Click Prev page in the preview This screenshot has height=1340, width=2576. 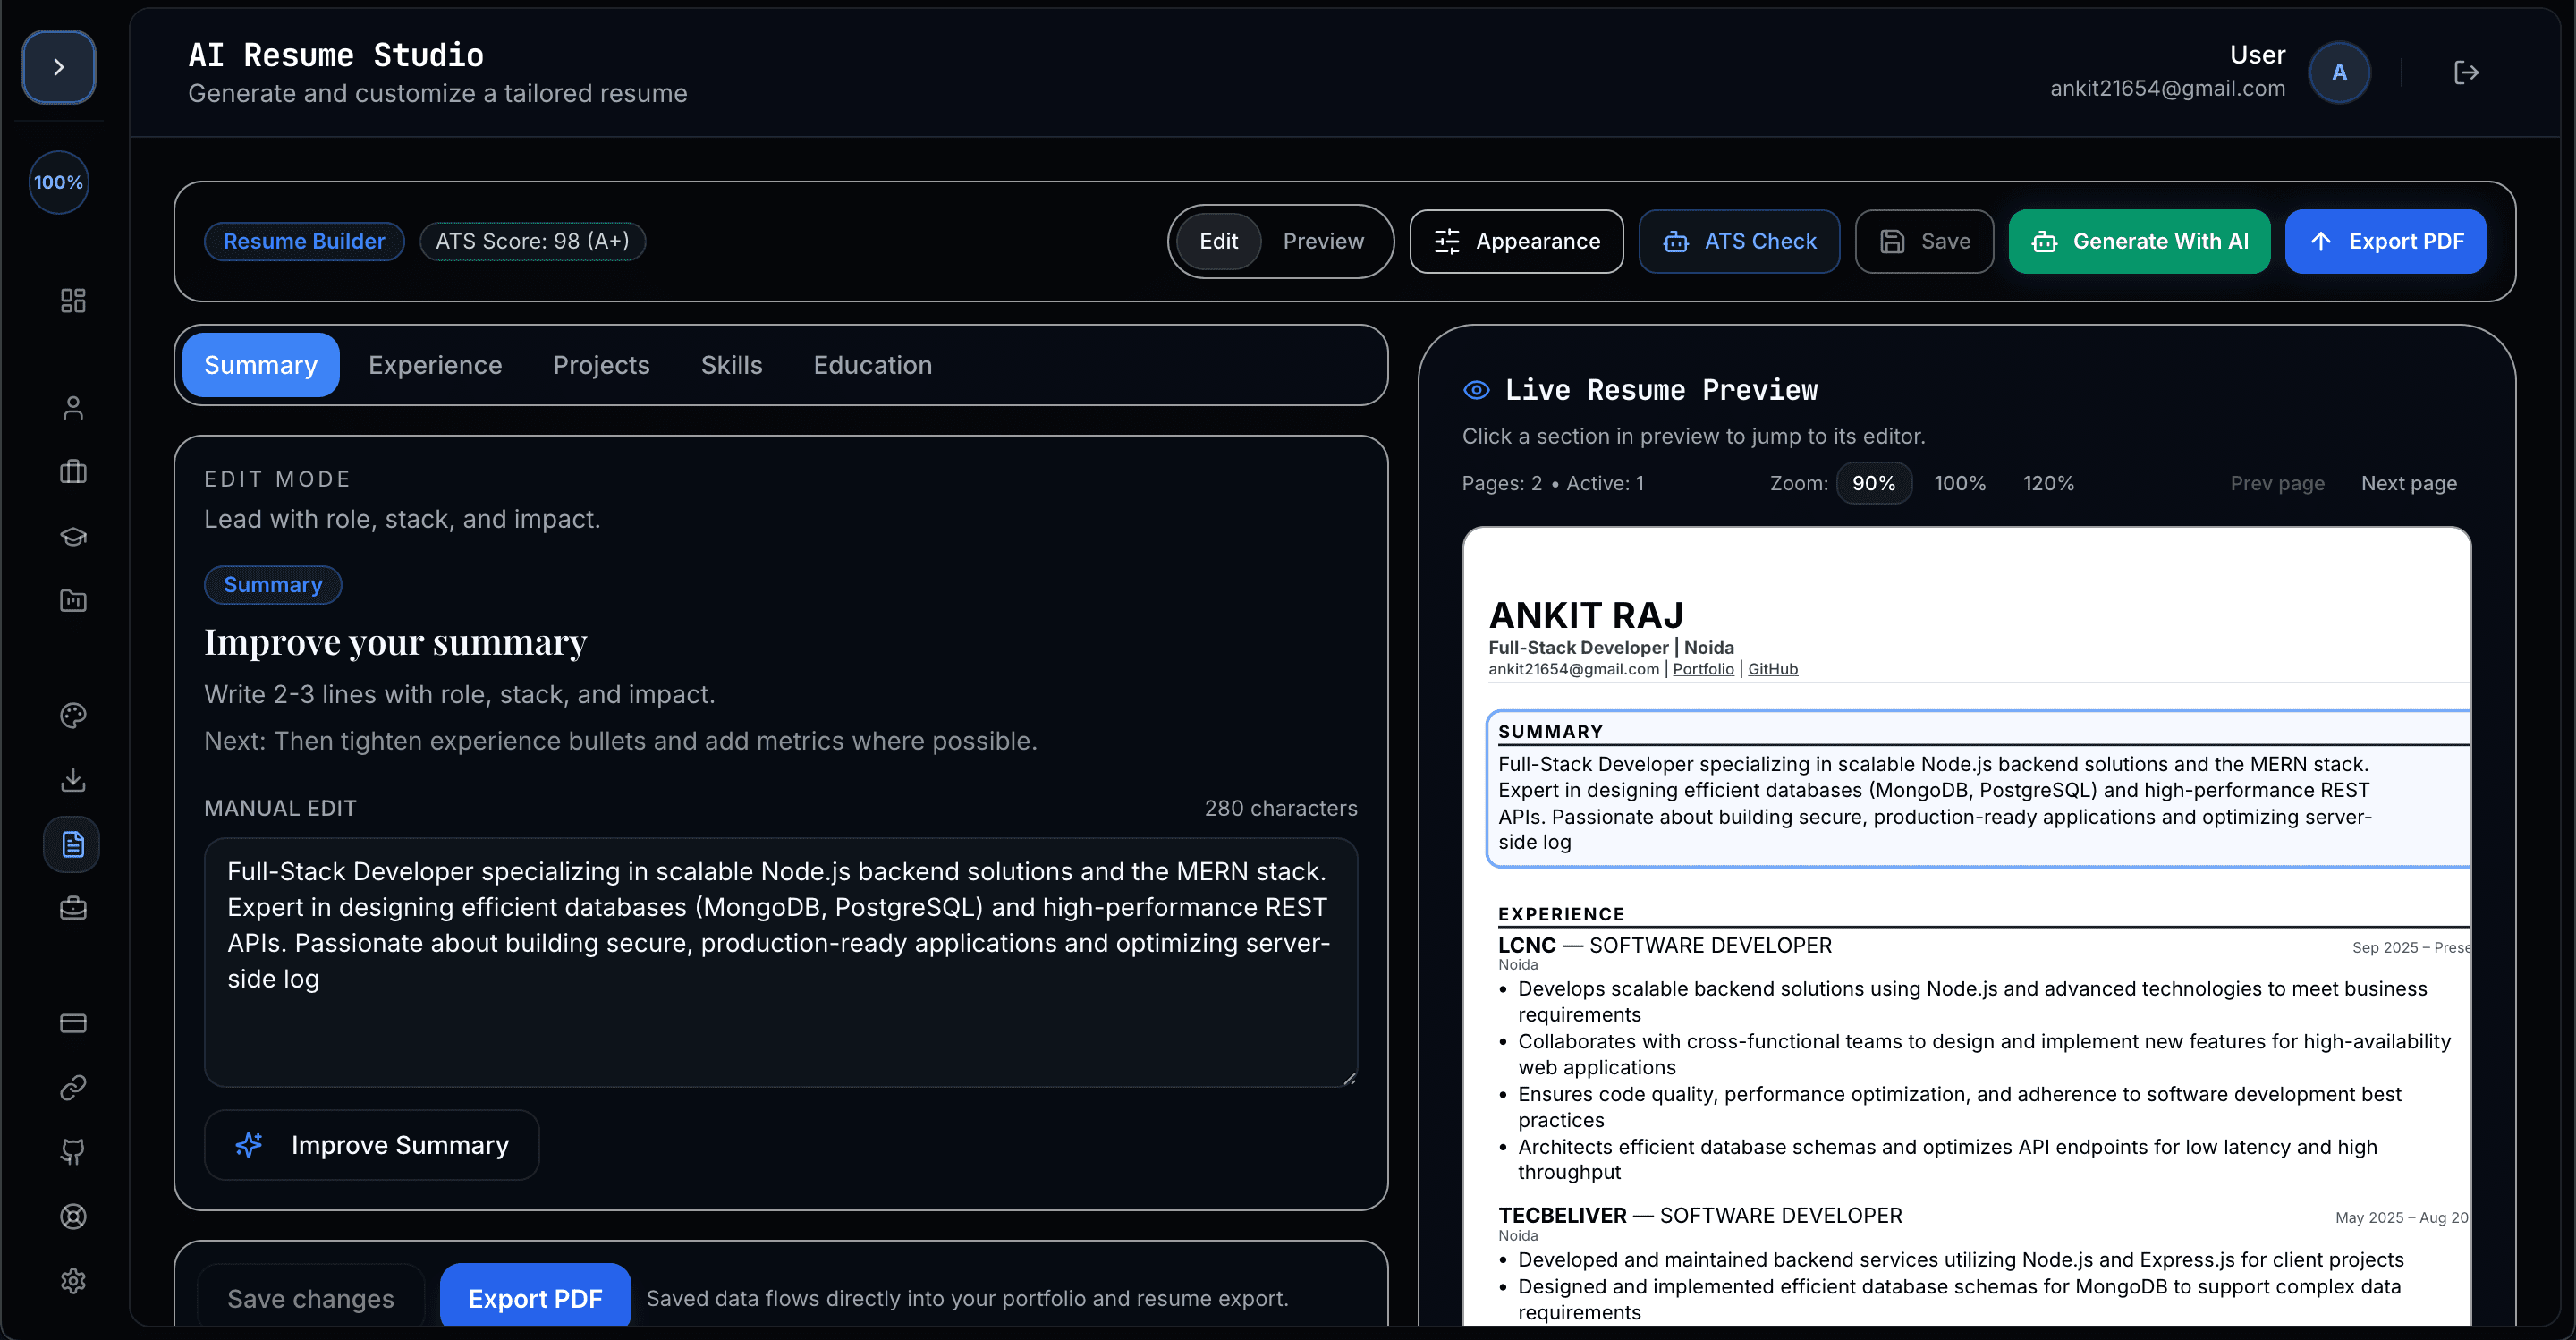(x=2277, y=483)
